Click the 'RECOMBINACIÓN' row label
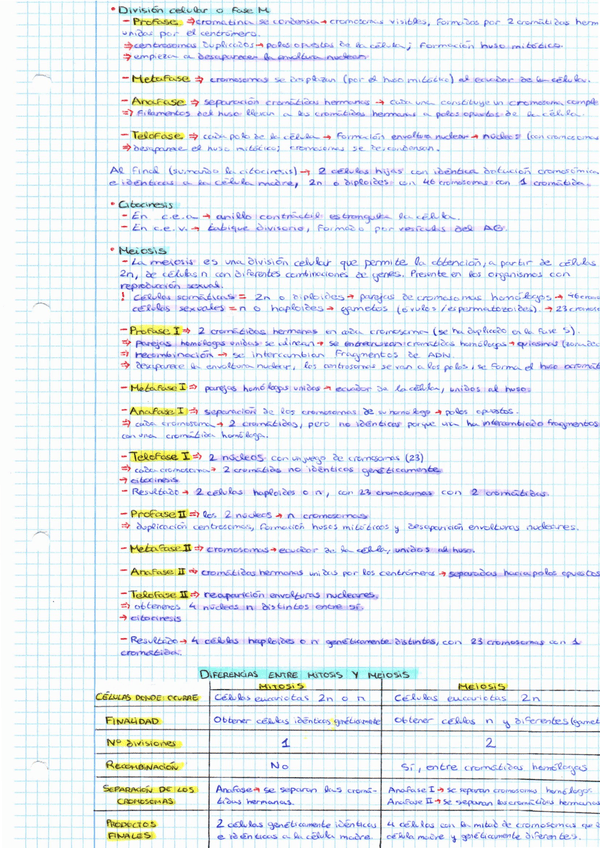The height and width of the screenshot is (848, 600). click(x=142, y=766)
